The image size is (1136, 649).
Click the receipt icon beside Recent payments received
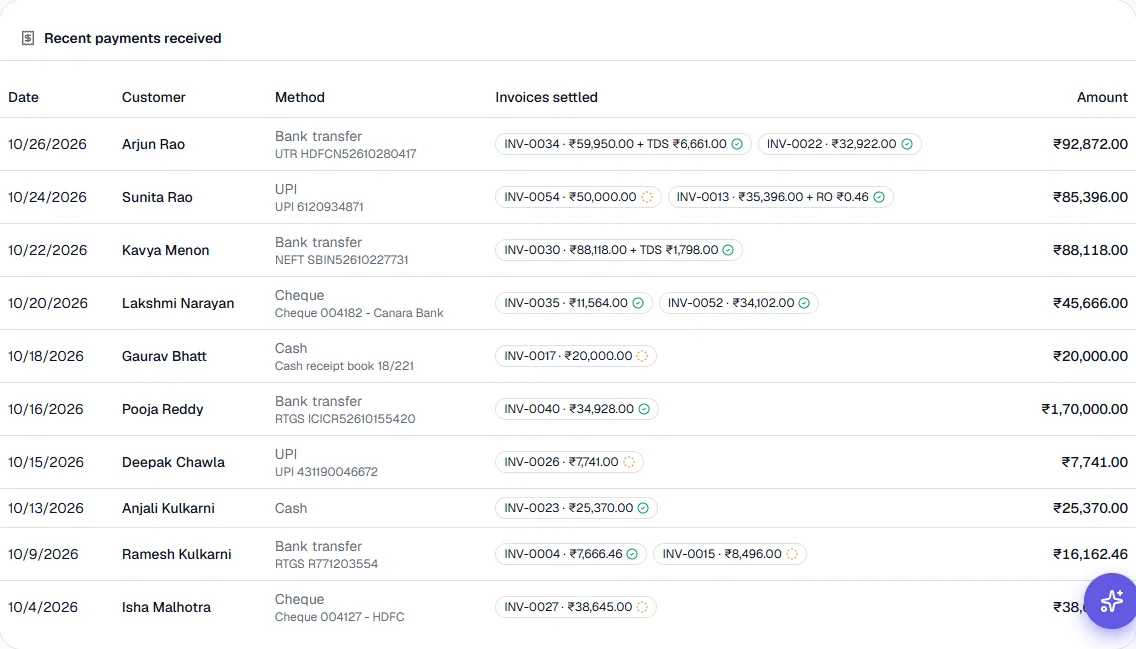28,38
